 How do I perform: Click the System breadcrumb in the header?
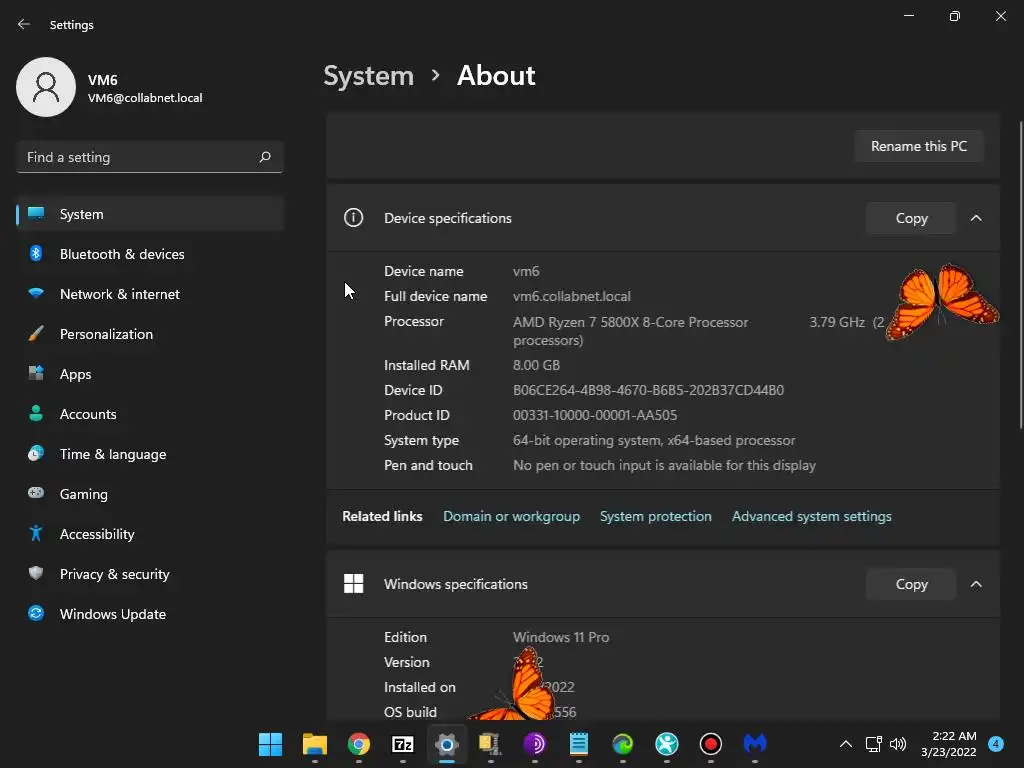pos(368,76)
